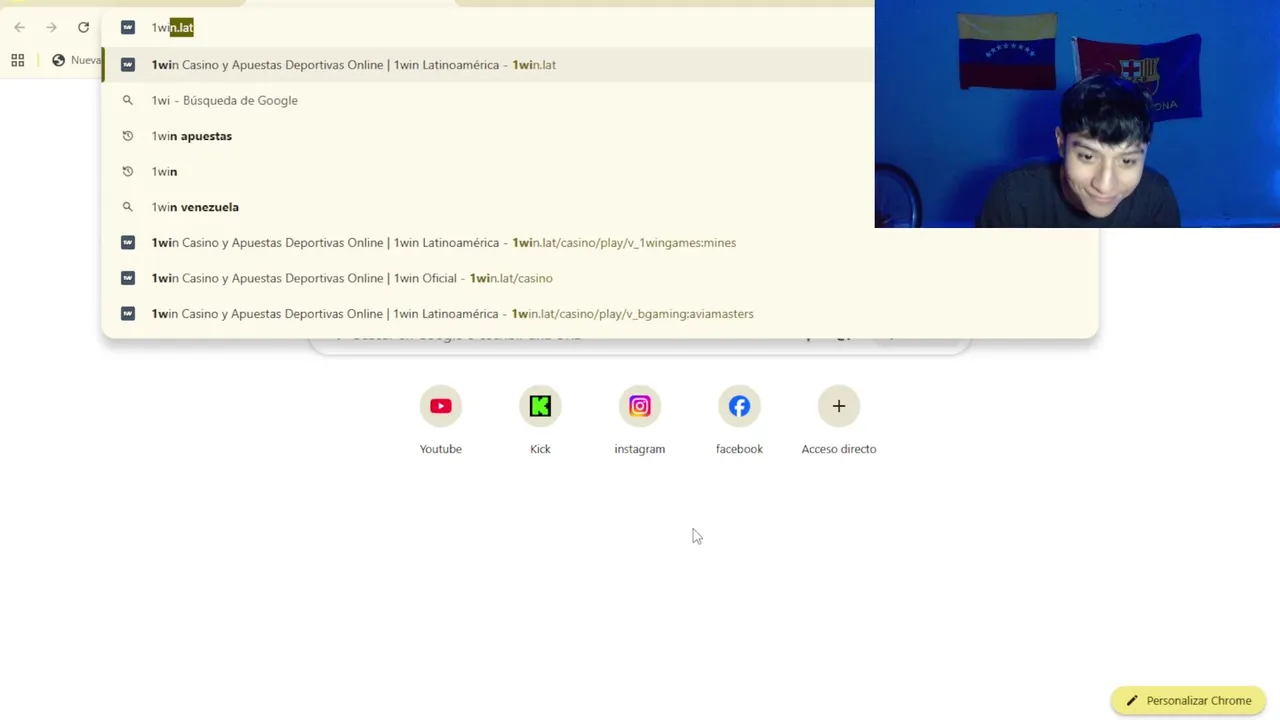Select the 1win Latinoamérica 1win.lat top suggestion
The image size is (1280, 720).
(488, 65)
